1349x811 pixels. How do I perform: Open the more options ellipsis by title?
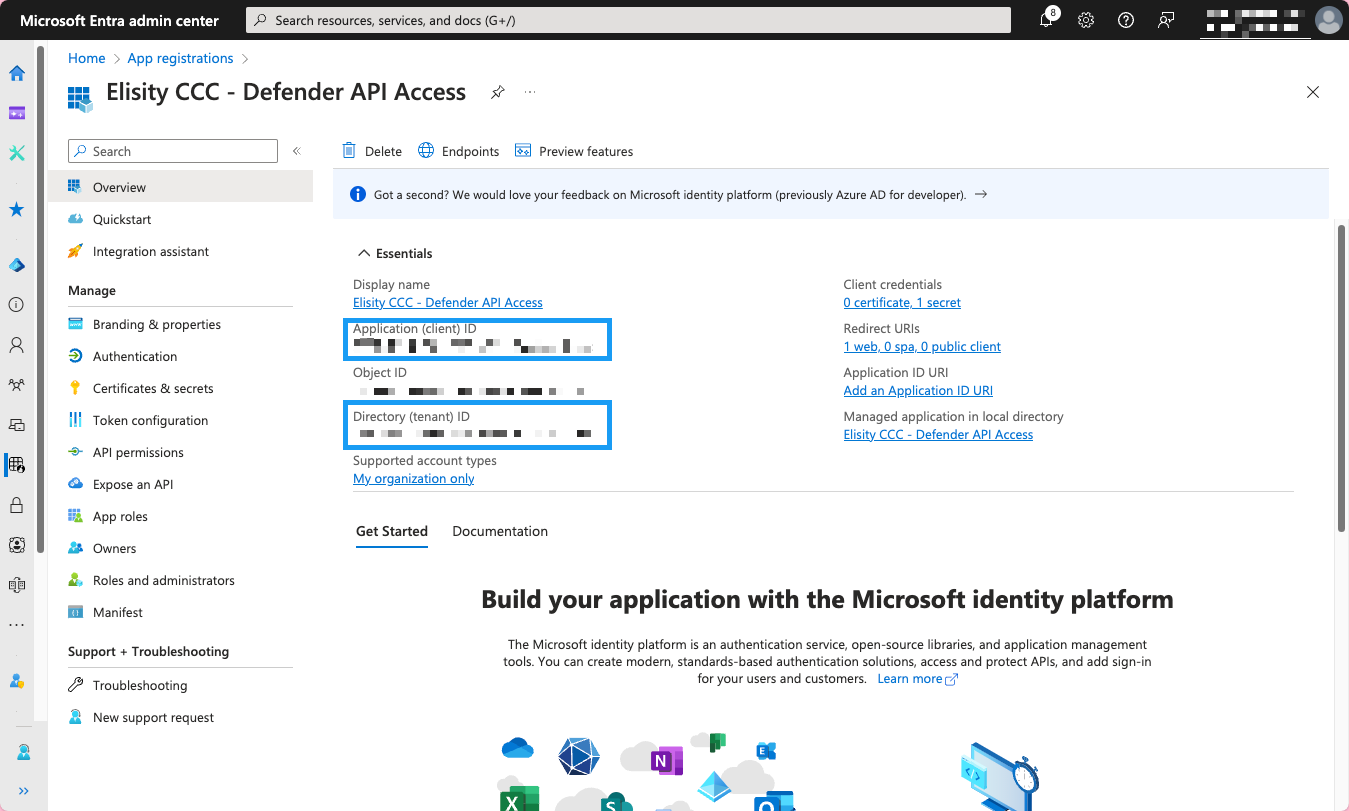[530, 92]
